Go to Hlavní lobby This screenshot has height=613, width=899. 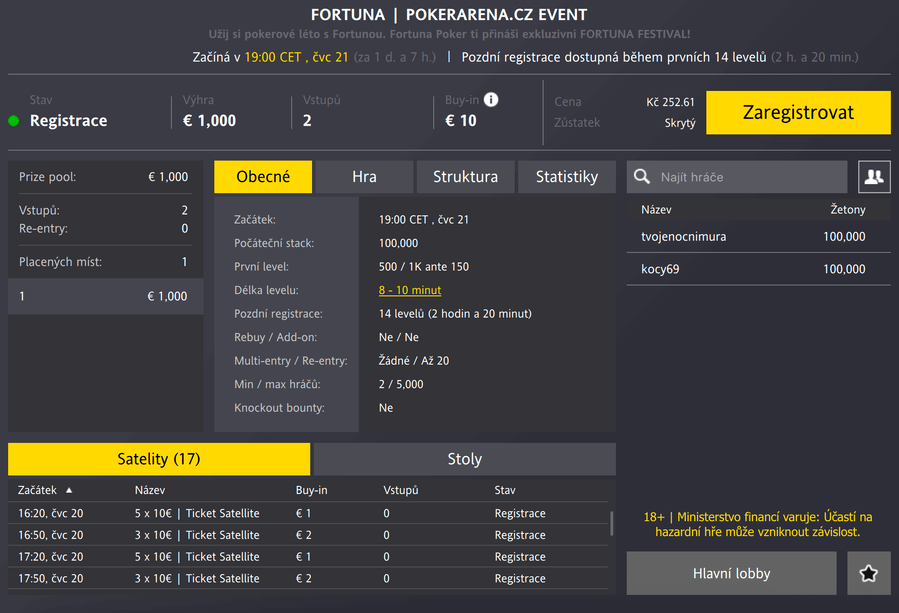(x=732, y=573)
